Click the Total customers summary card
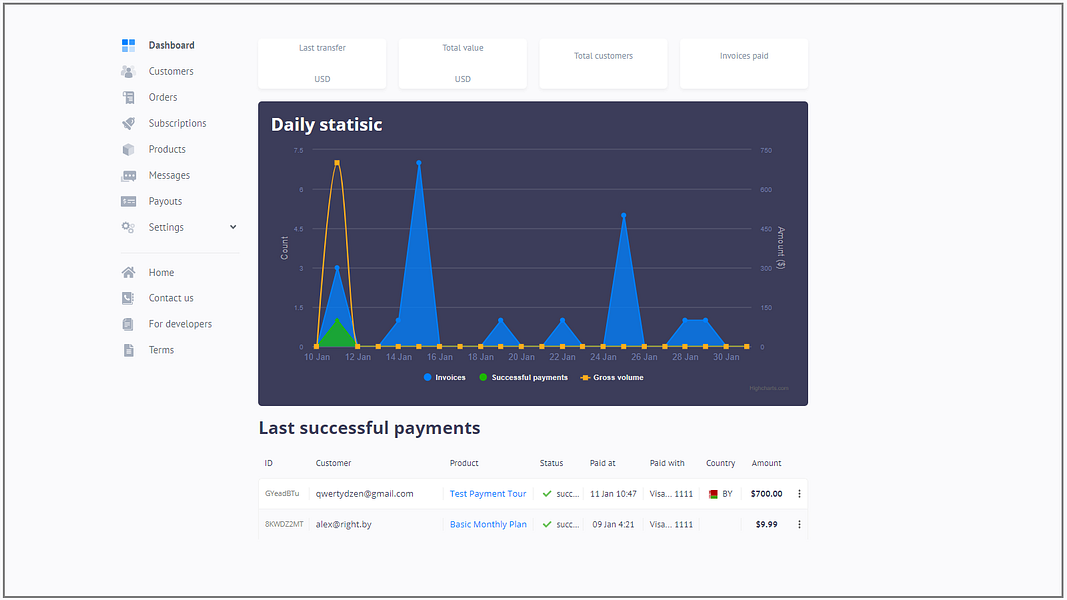The image size is (1067, 600). tap(603, 62)
